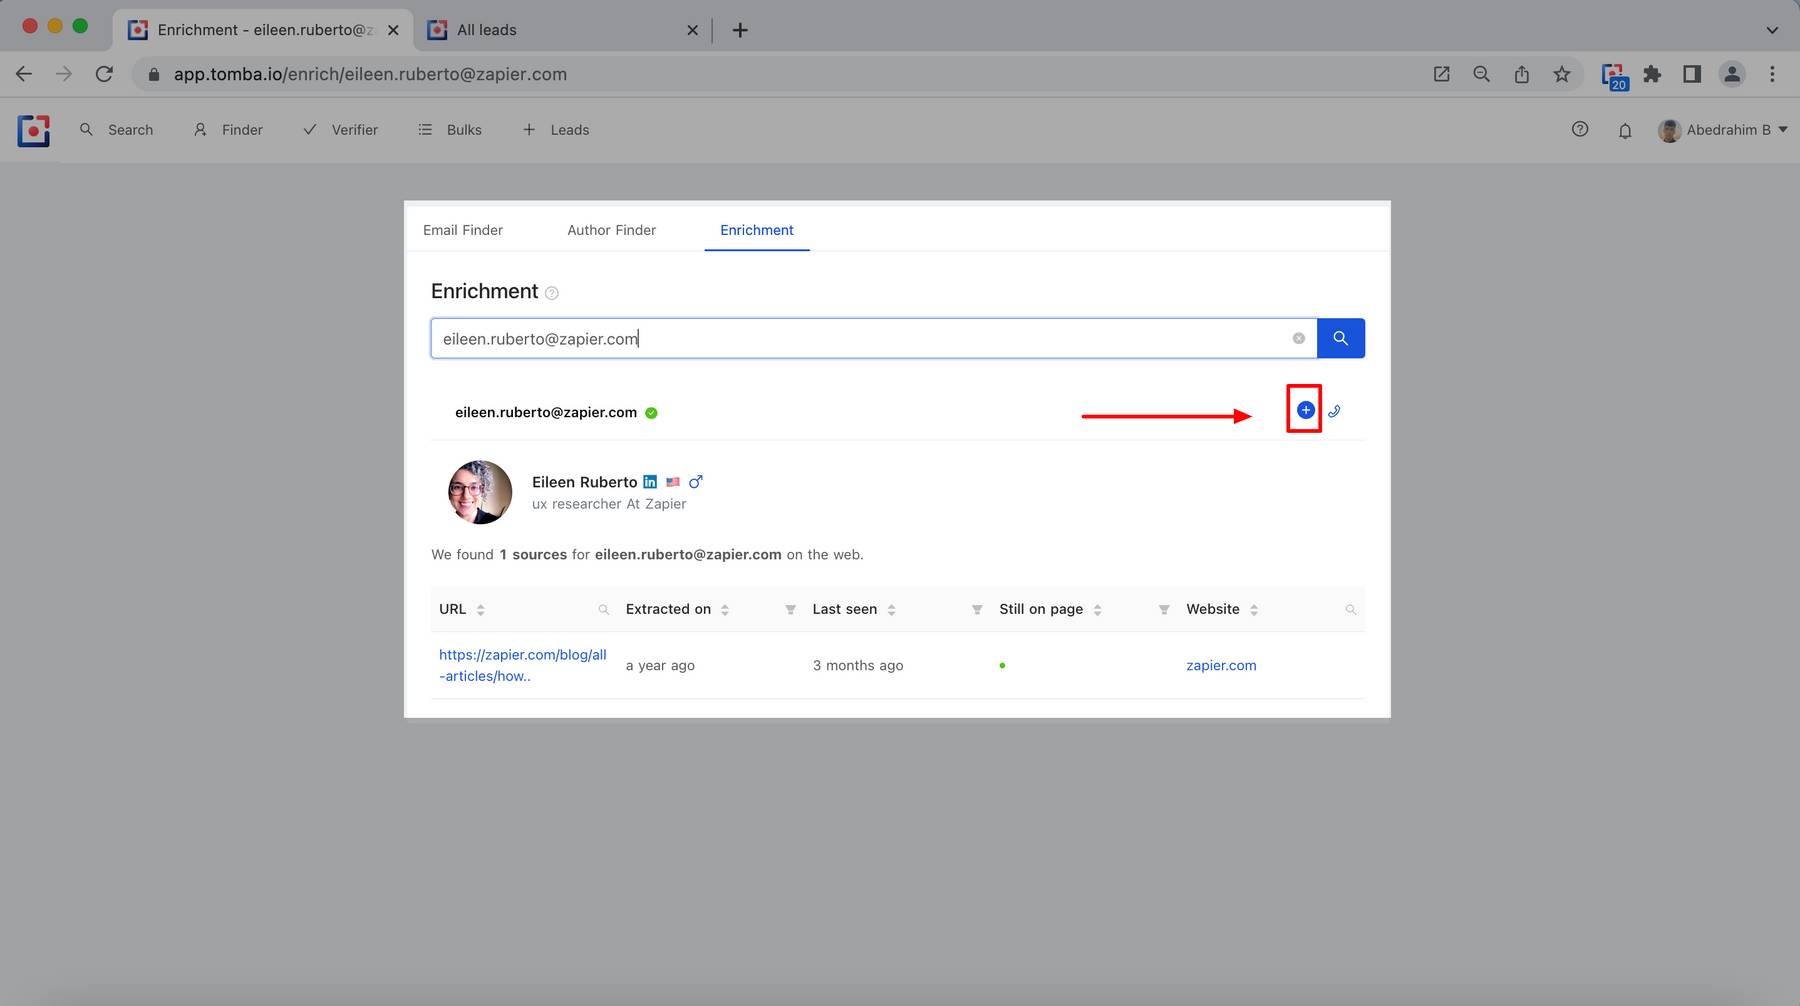Click the green verified checkmark icon
Image resolution: width=1800 pixels, height=1006 pixels.
point(651,413)
